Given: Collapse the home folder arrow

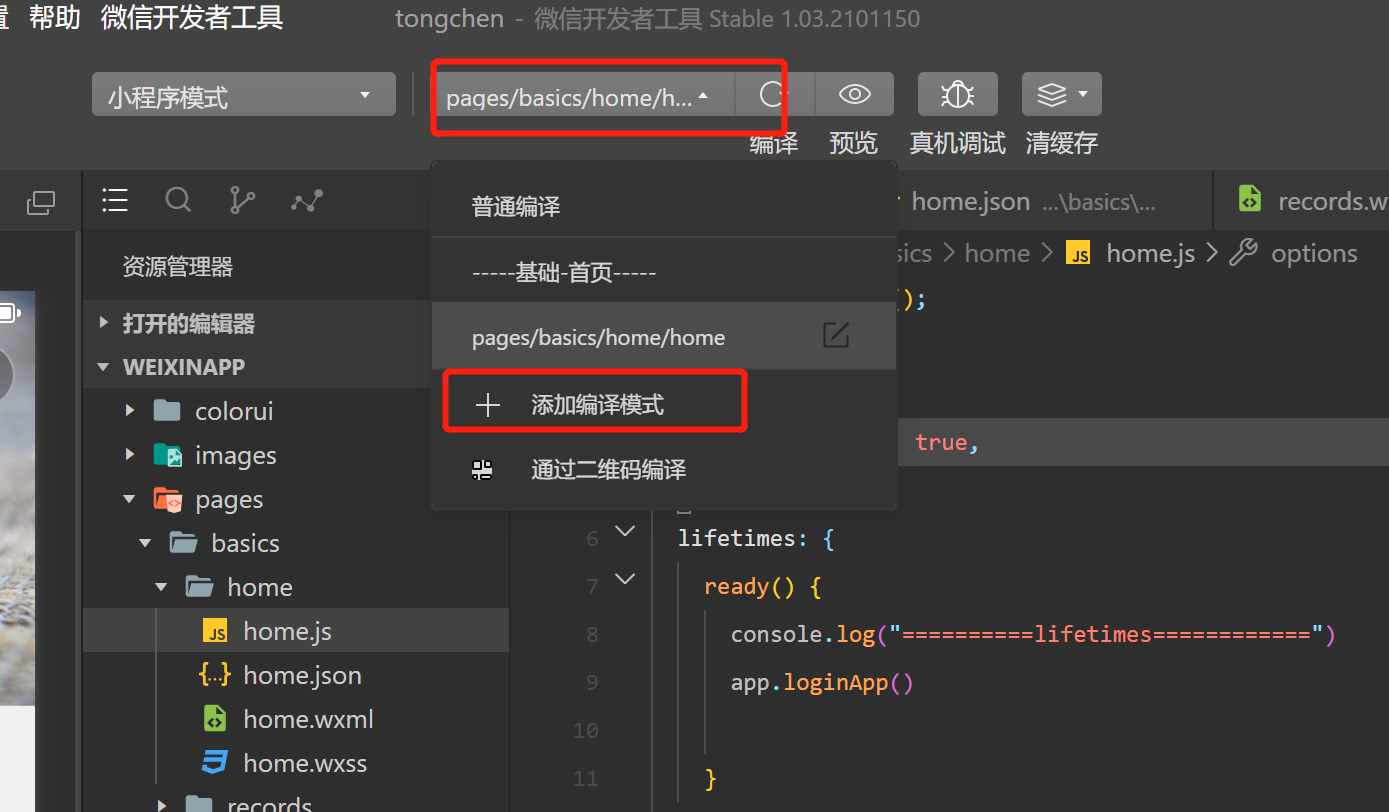Looking at the screenshot, I should click(x=162, y=587).
